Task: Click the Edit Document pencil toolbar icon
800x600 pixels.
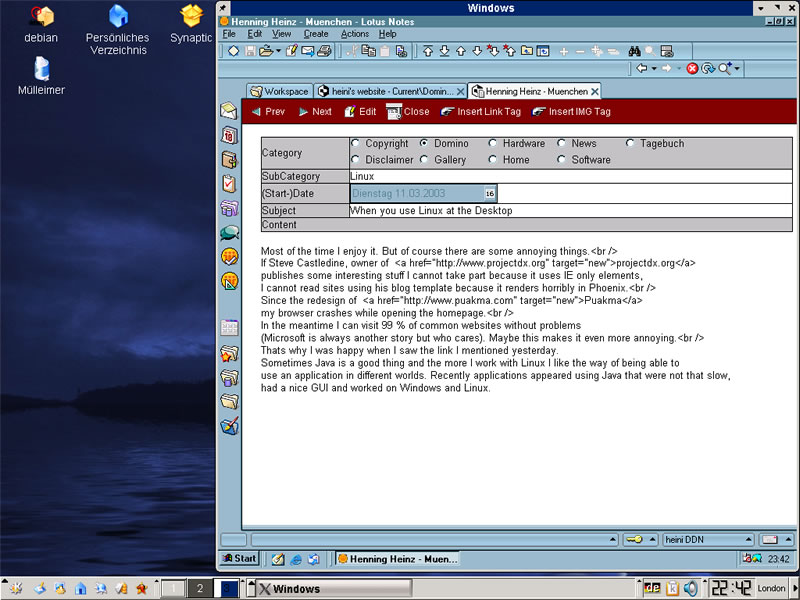Action: pos(291,51)
